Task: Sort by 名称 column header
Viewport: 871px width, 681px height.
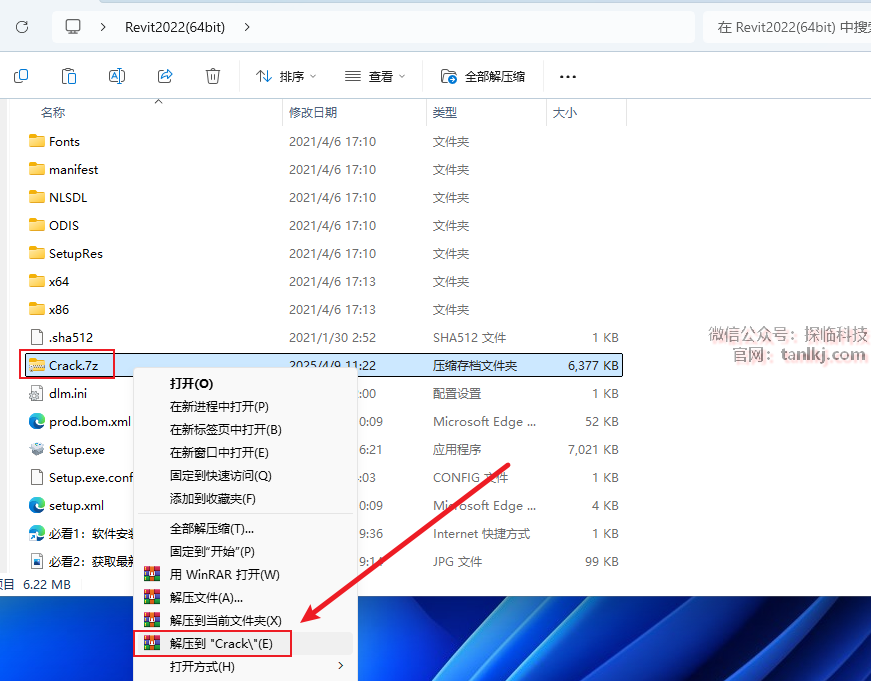Action: tap(53, 113)
